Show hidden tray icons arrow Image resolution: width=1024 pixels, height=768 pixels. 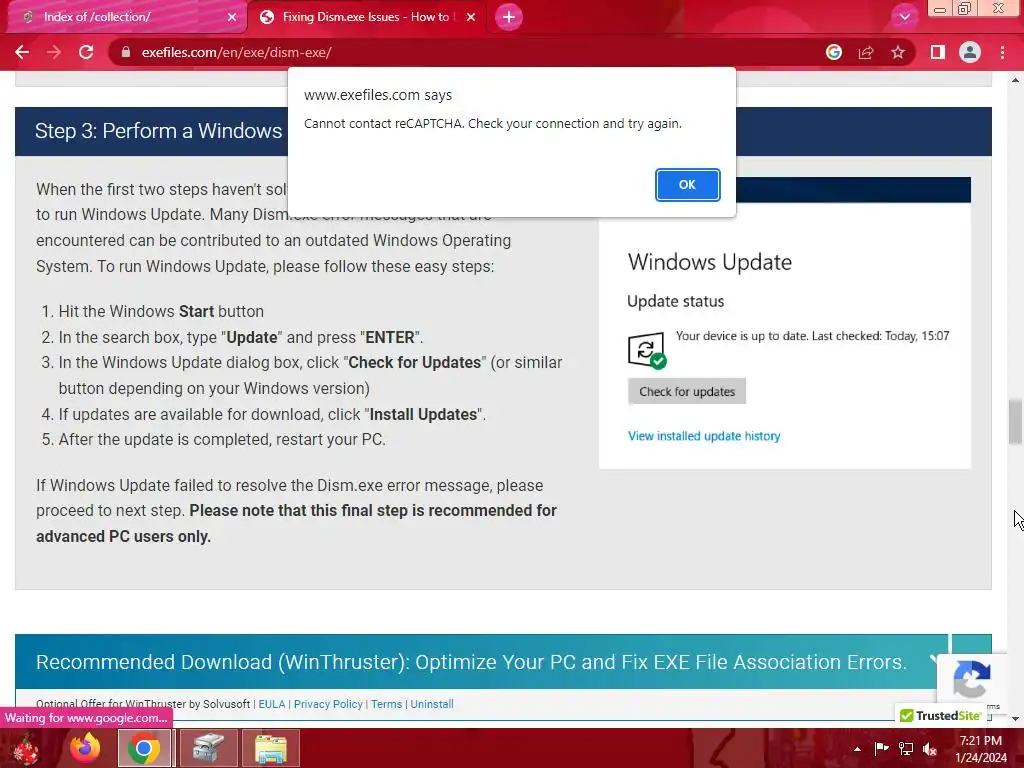coord(857,748)
